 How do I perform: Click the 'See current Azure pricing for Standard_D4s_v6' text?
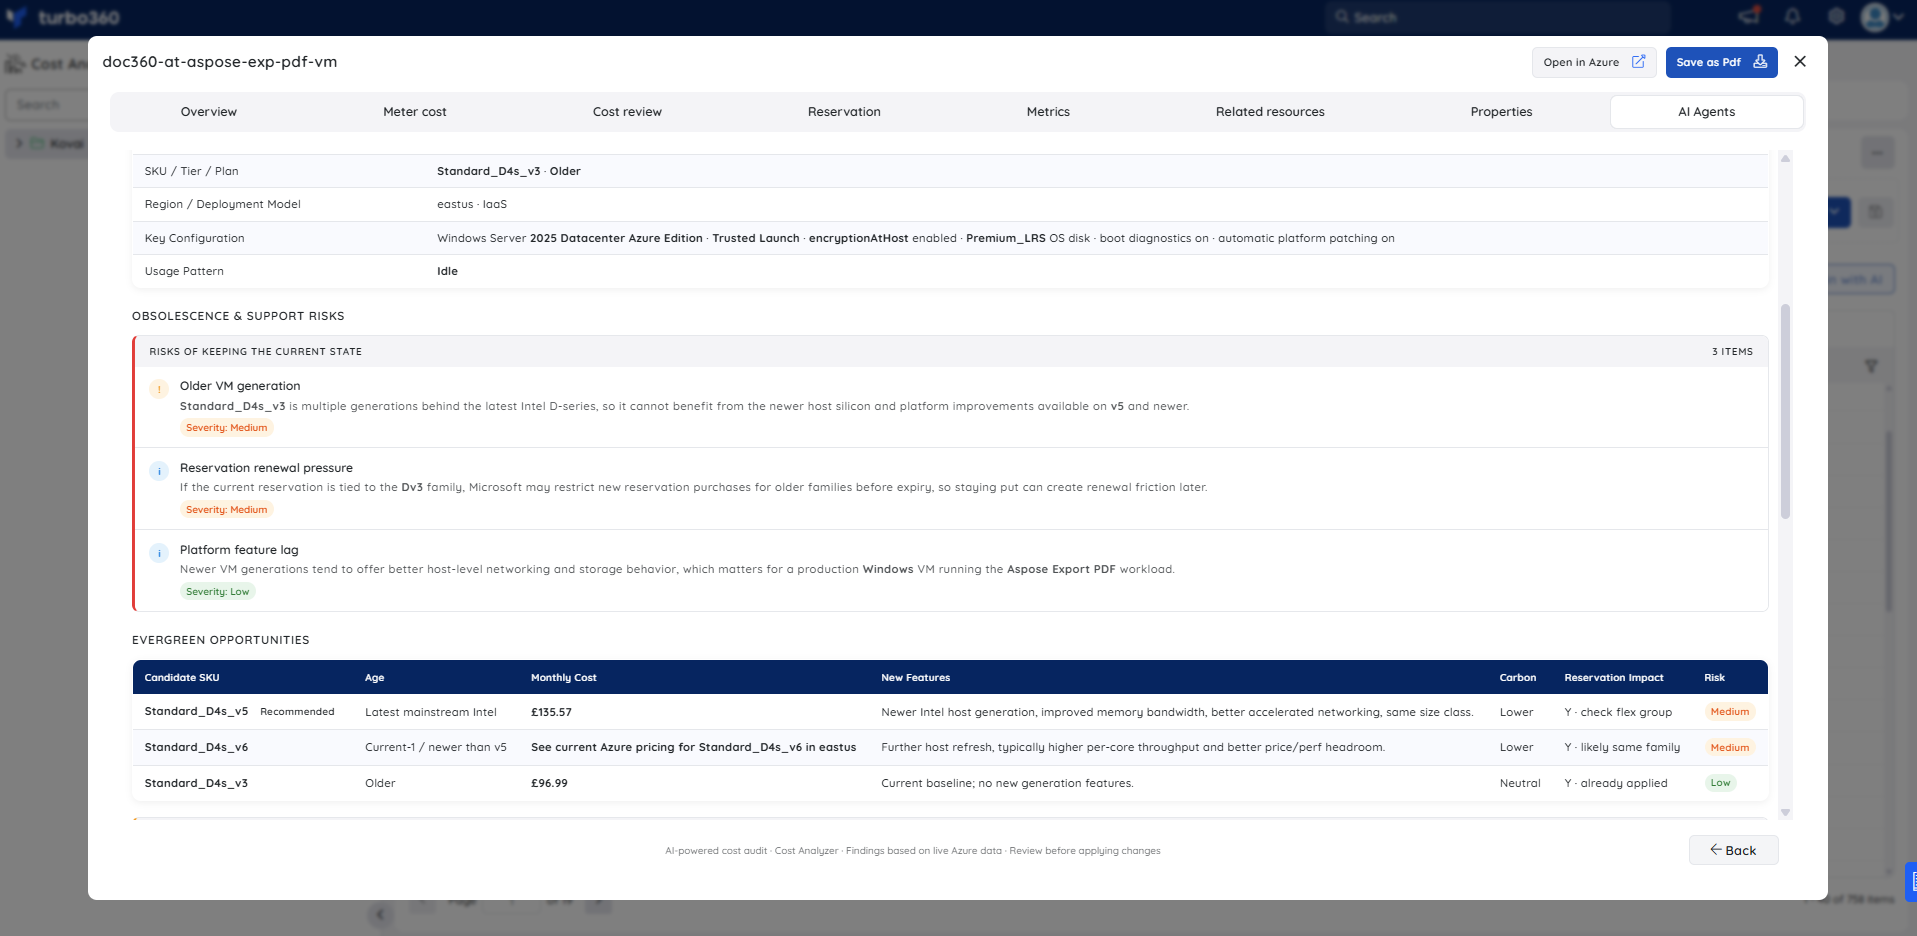point(693,747)
